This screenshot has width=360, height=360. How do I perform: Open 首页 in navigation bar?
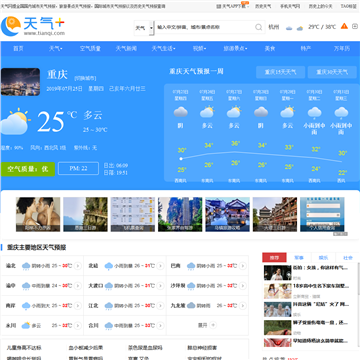pyautogui.click(x=18, y=49)
